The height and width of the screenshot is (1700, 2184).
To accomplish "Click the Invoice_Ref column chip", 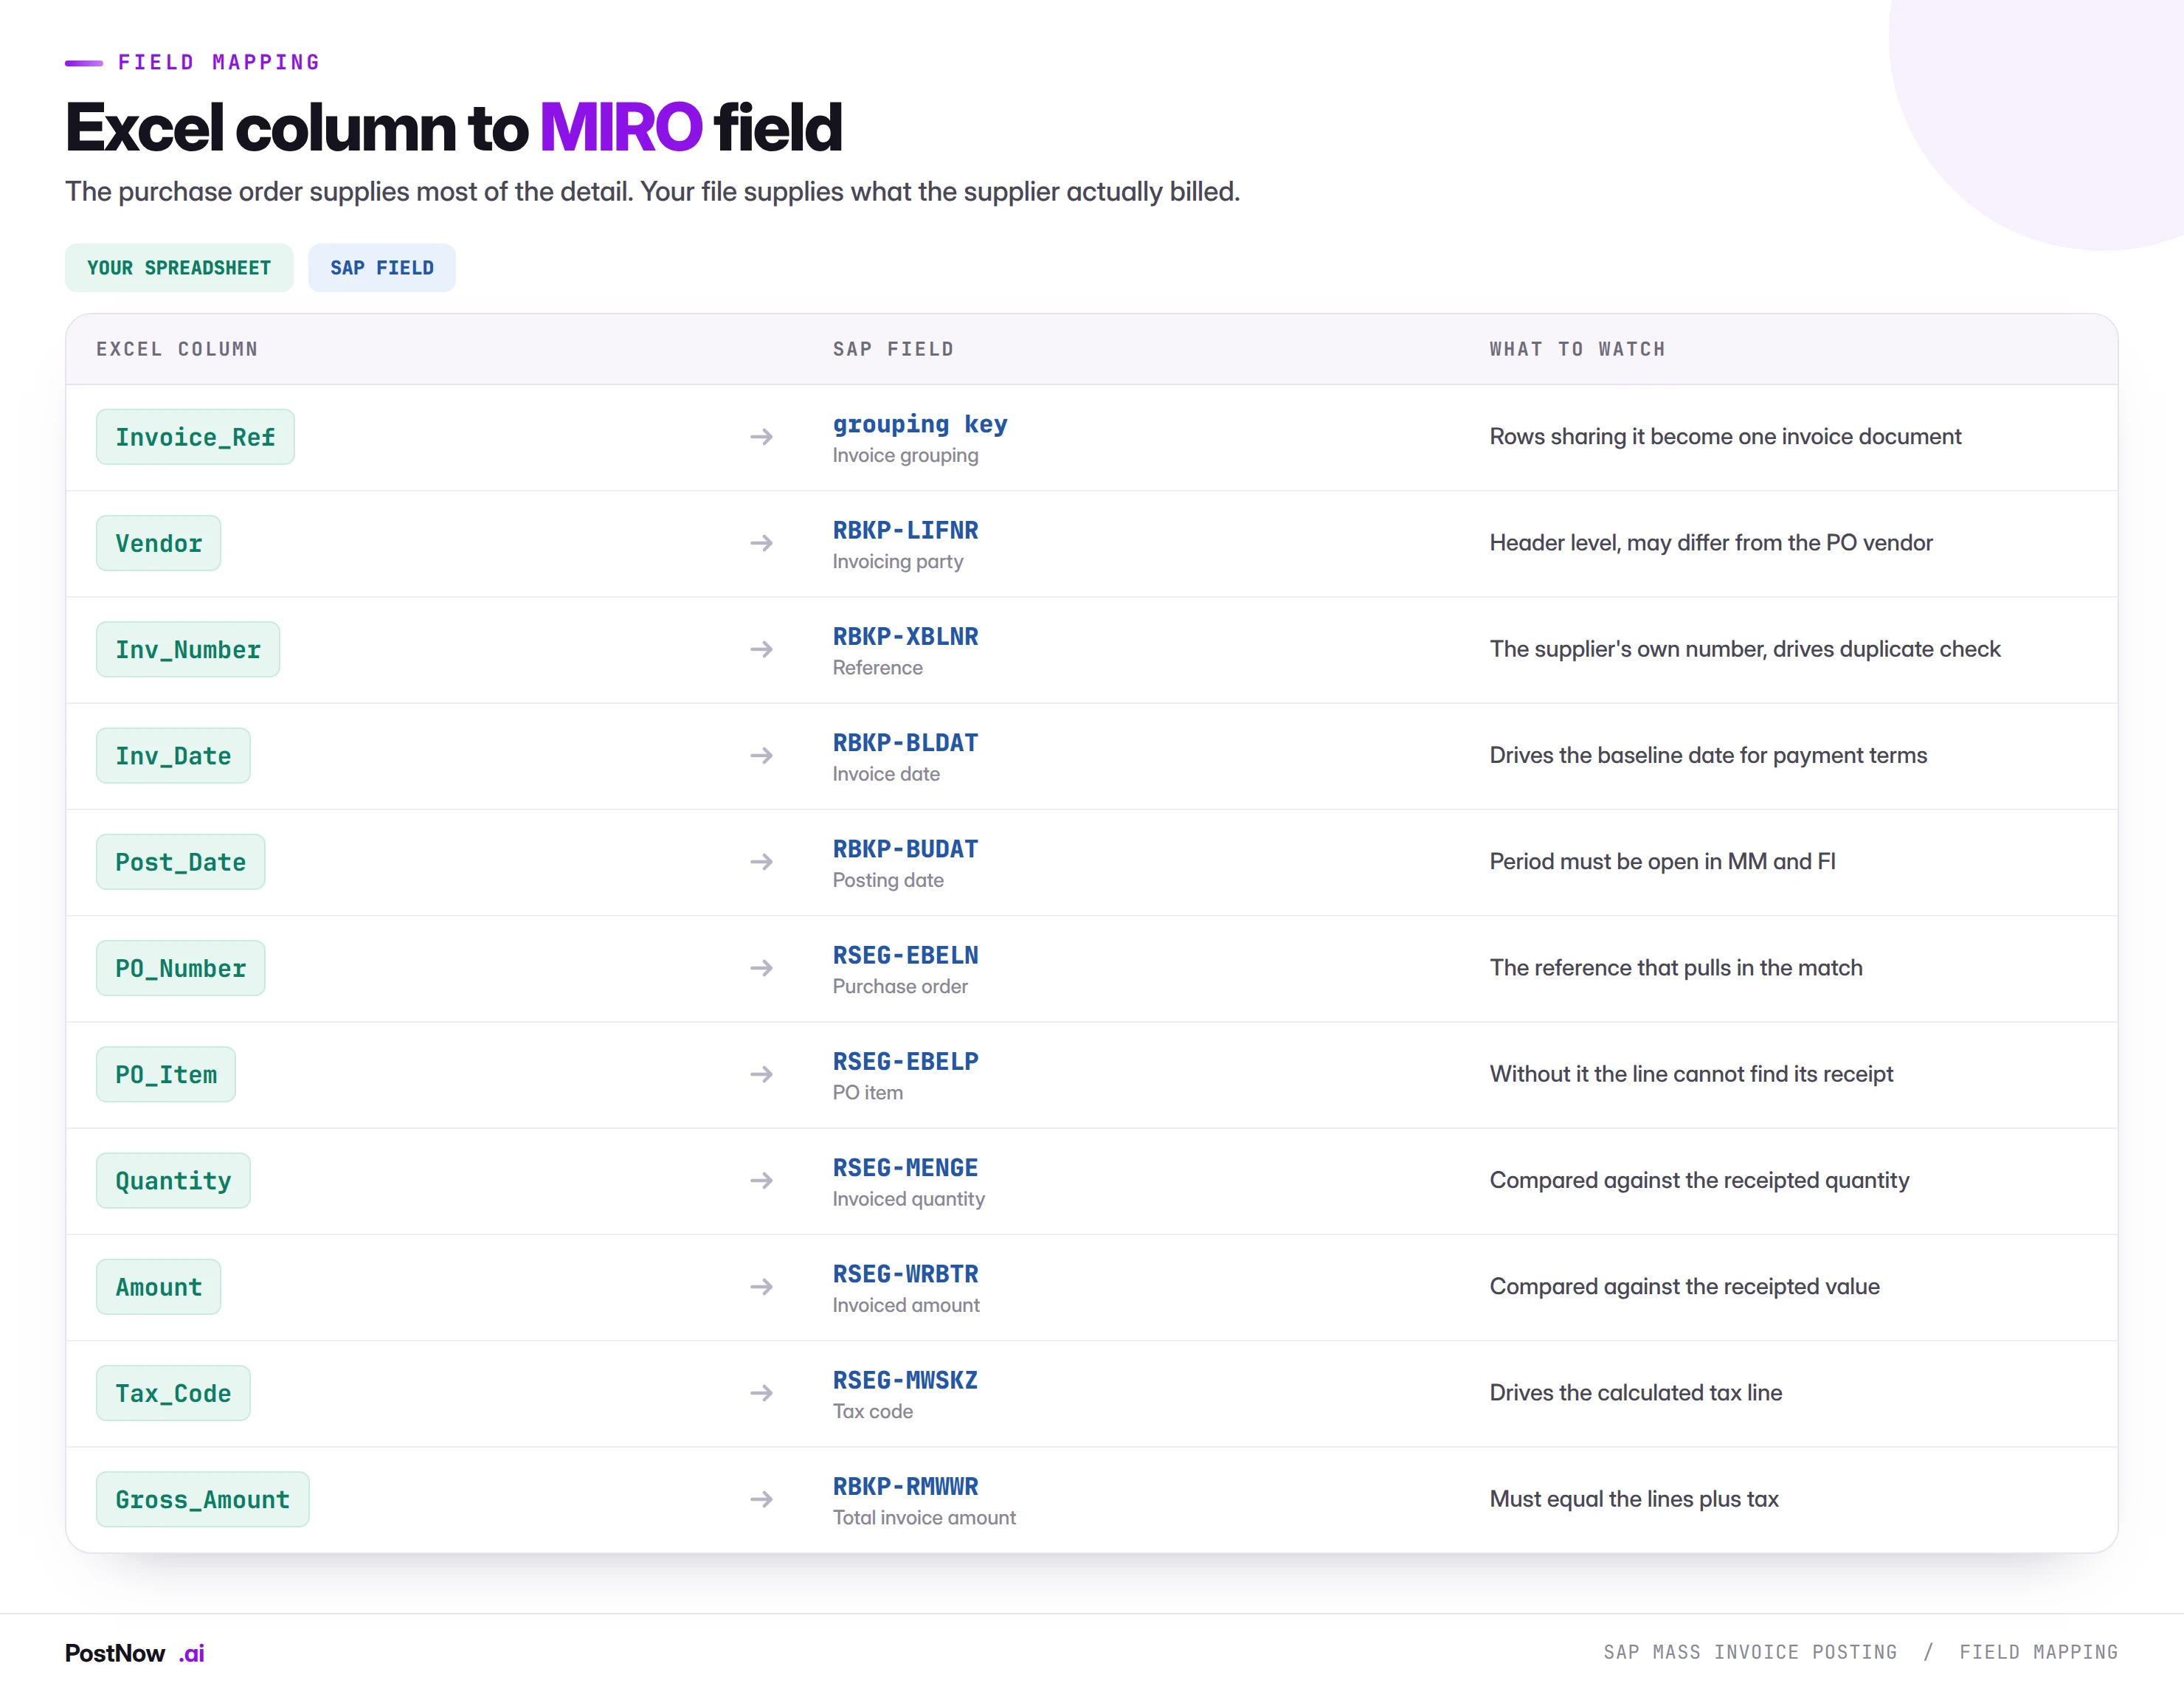I will 195,437.
